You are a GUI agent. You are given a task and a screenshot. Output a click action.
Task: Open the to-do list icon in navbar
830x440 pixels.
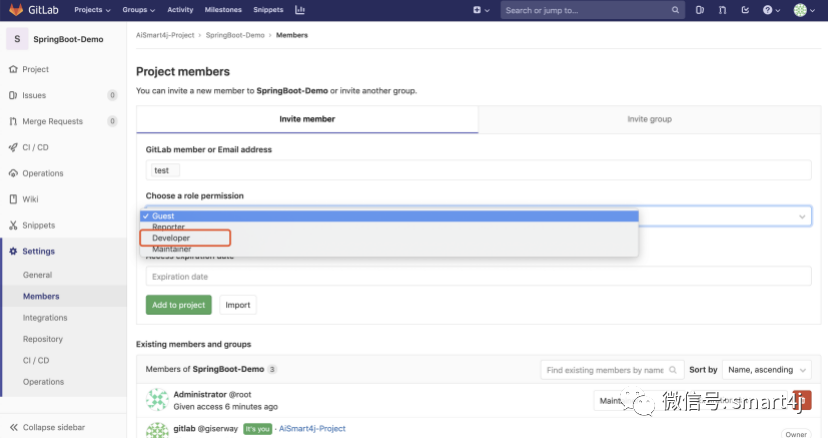pyautogui.click(x=745, y=10)
